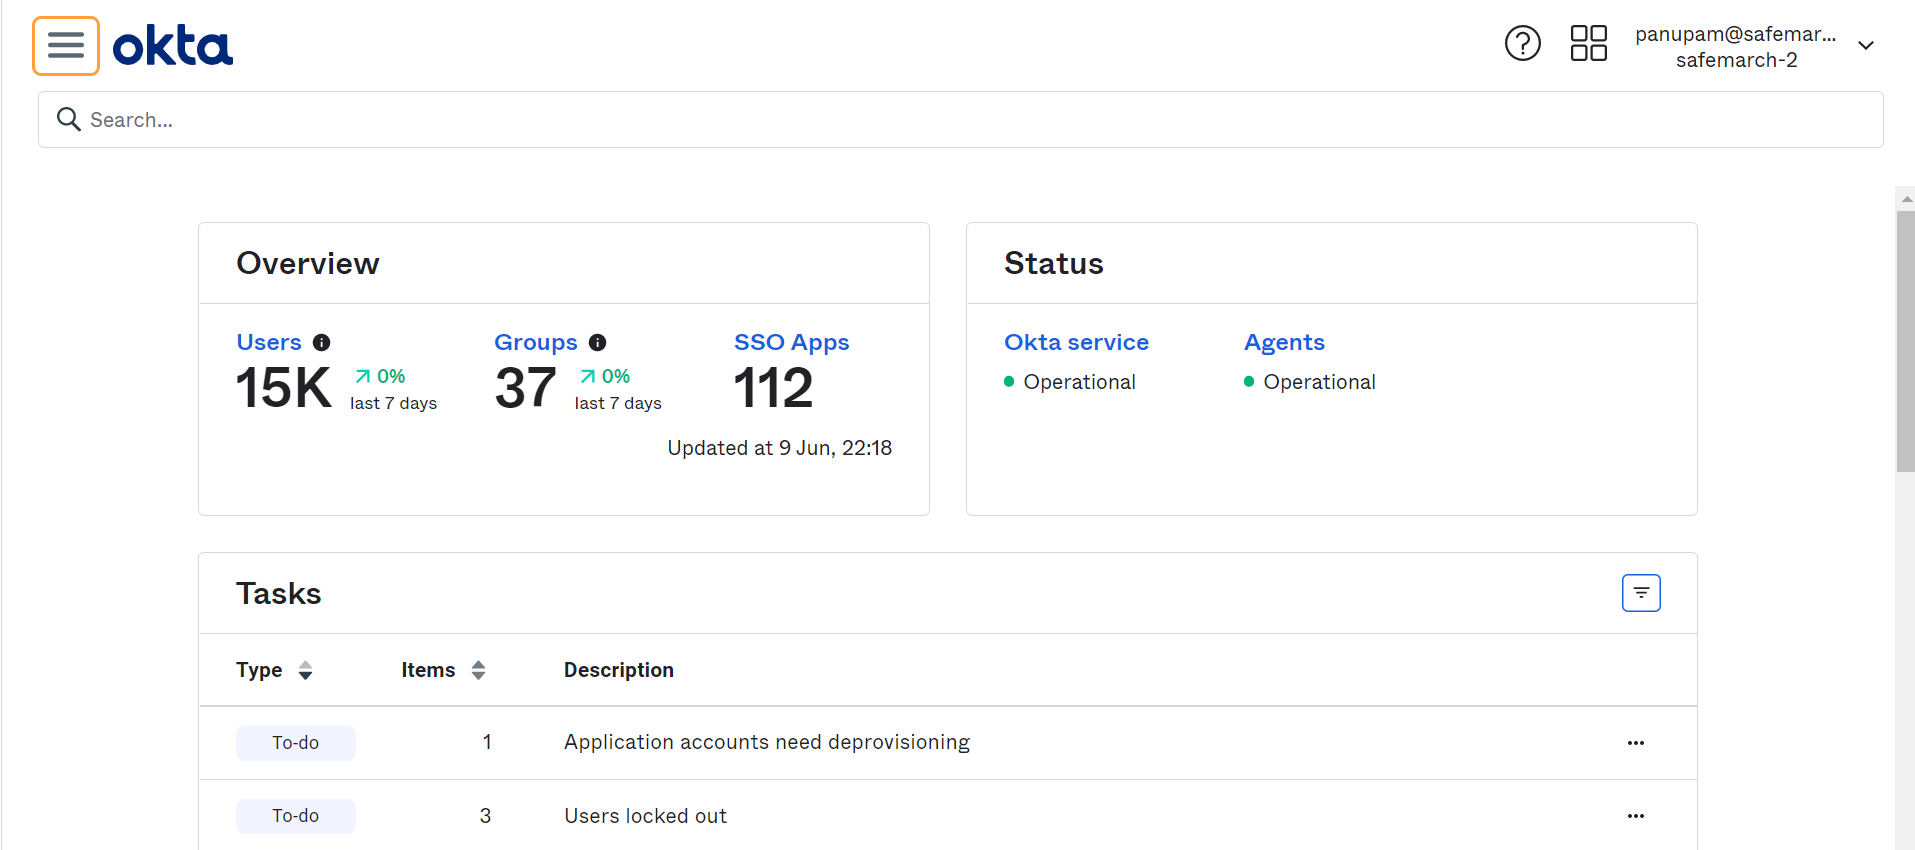Screen dimensions: 1915x850
Task: Click the page vertical scrollbar
Action: click(1905, 340)
